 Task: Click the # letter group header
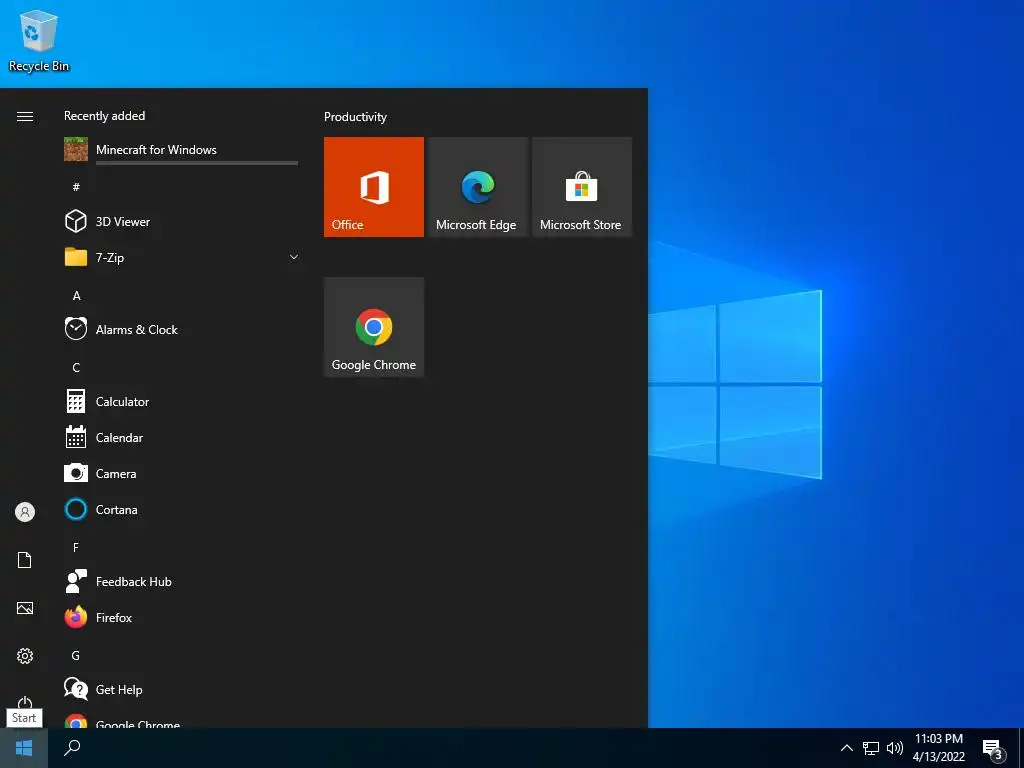pos(76,187)
